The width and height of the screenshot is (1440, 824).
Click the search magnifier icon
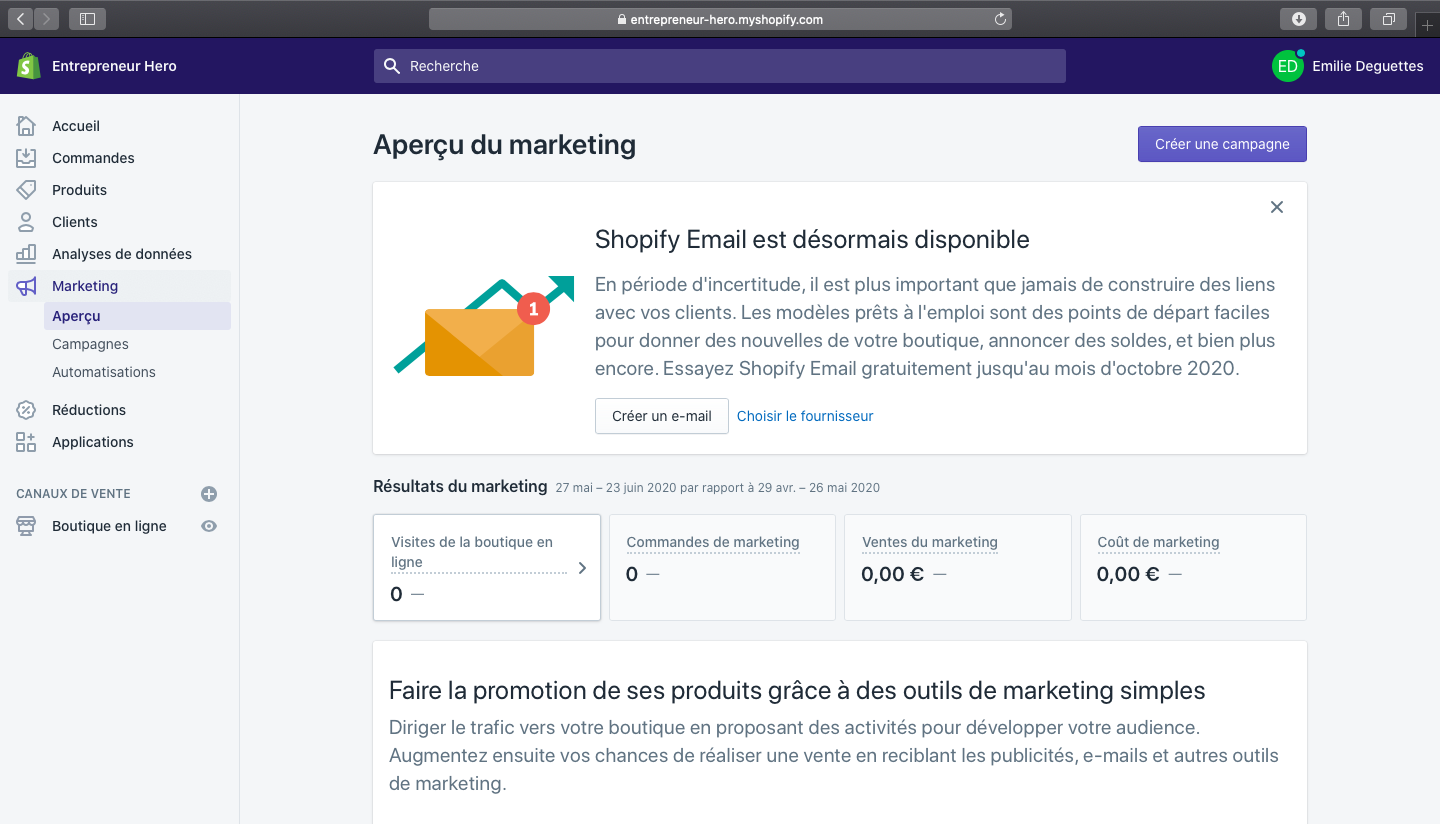coord(392,66)
